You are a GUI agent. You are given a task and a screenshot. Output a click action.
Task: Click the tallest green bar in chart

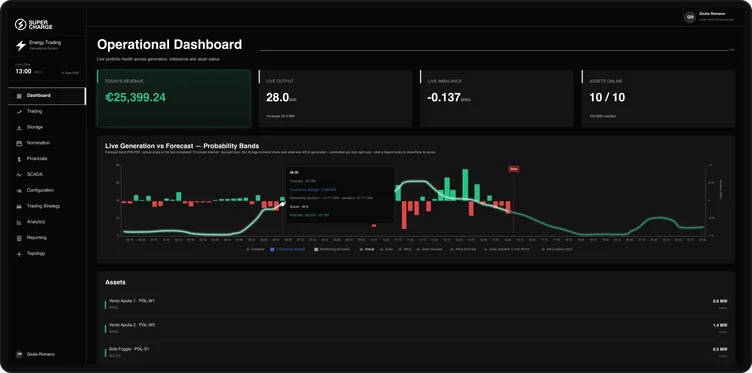tap(465, 185)
